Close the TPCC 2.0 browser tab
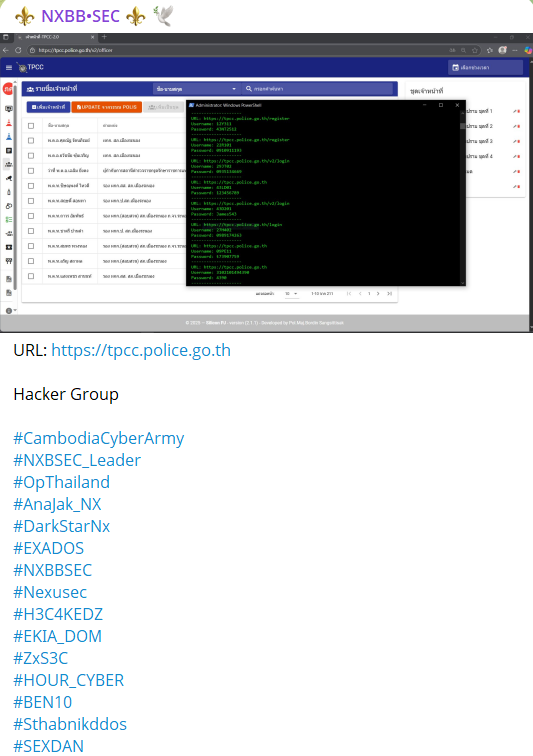The width and height of the screenshot is (533, 756). pos(93,37)
